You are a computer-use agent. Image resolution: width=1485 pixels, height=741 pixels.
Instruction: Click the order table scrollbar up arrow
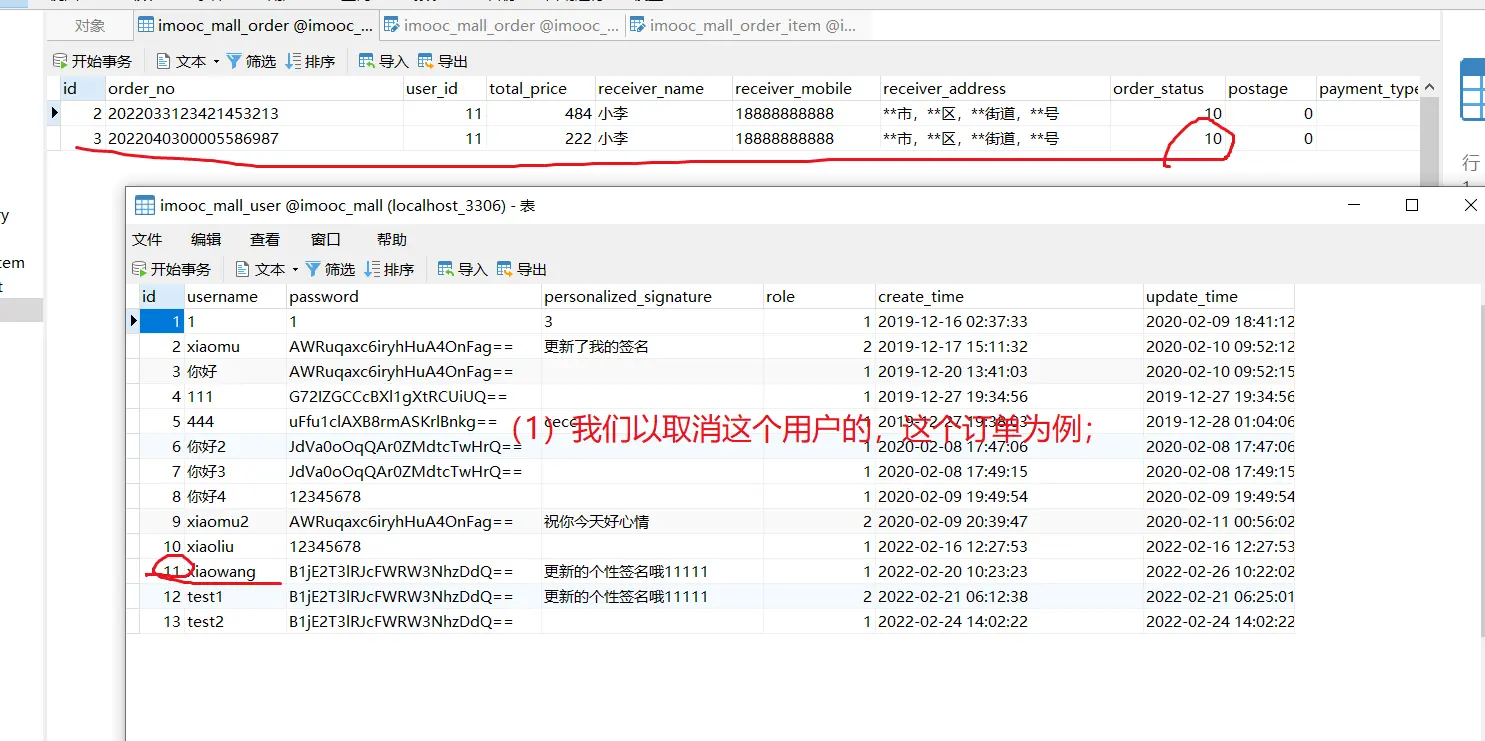[x=1429, y=88]
